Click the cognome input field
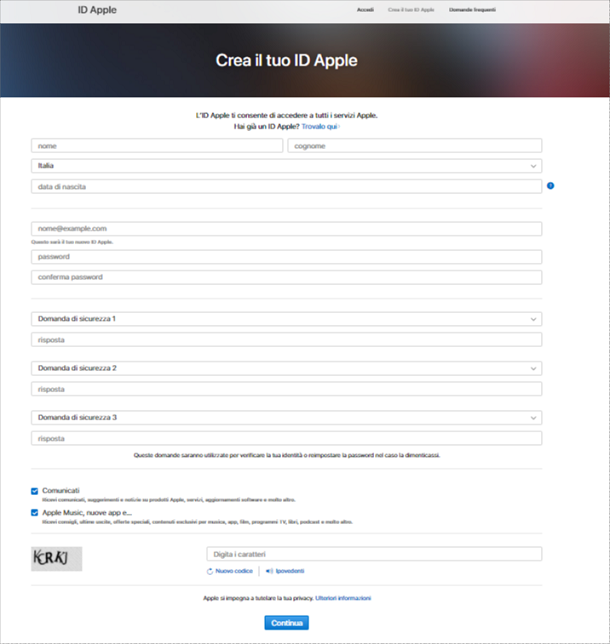The image size is (610, 644). coord(414,146)
